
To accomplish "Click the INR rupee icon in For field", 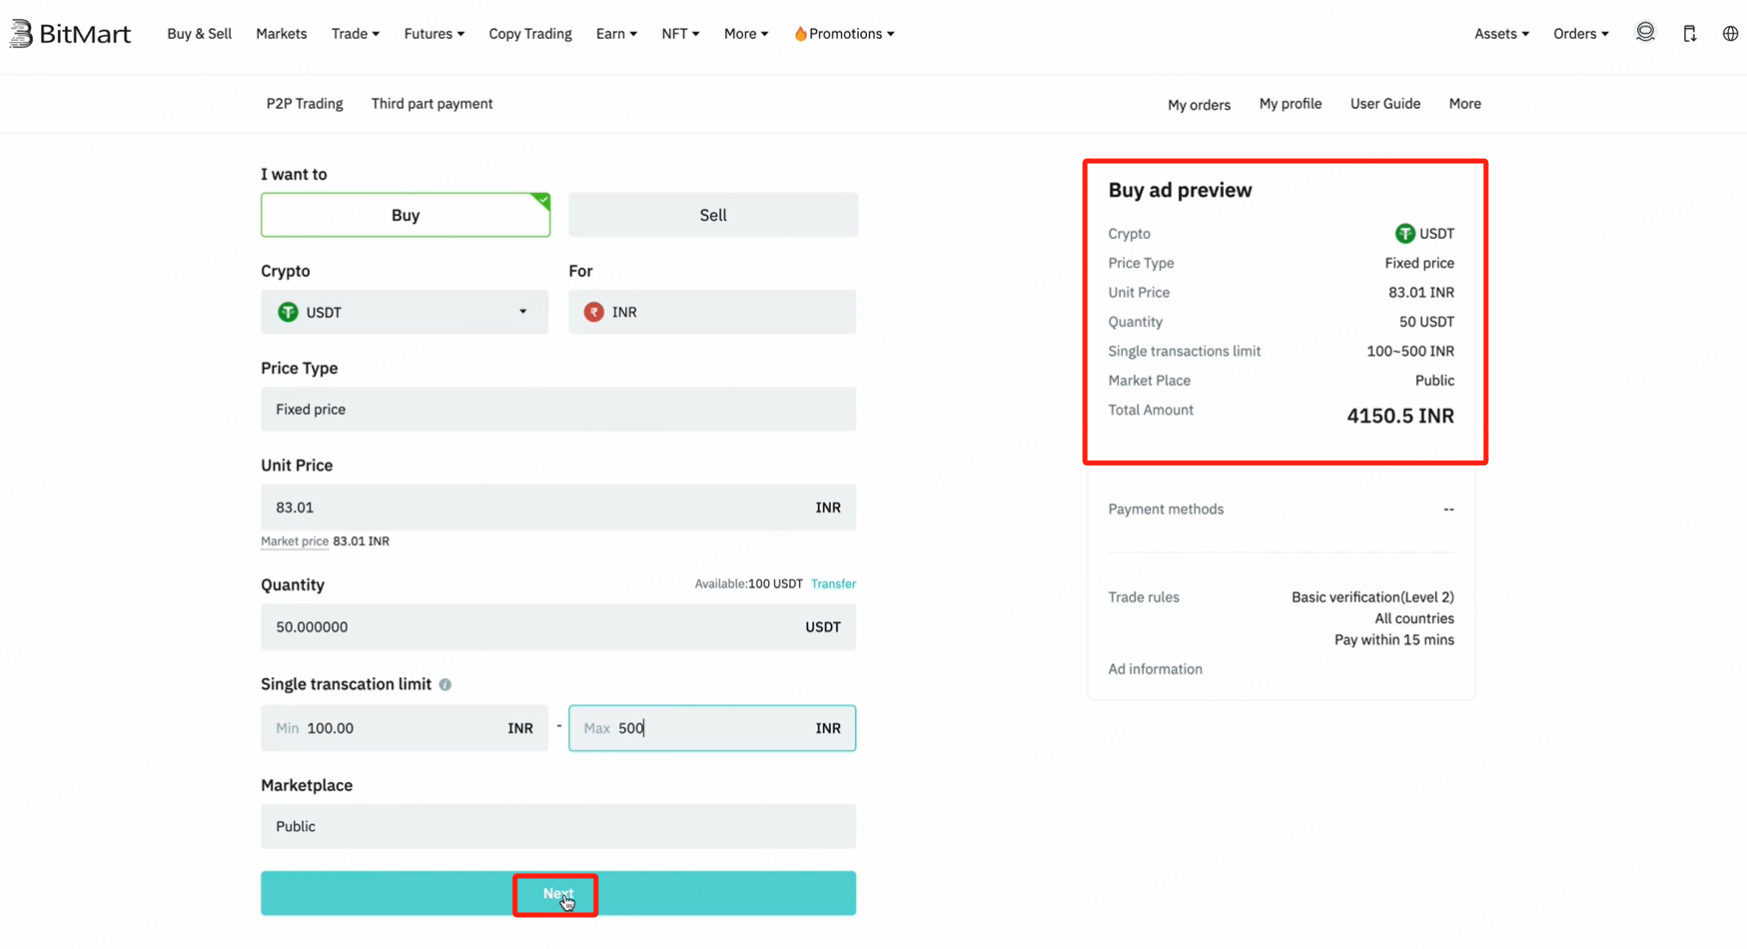I will [x=594, y=312].
